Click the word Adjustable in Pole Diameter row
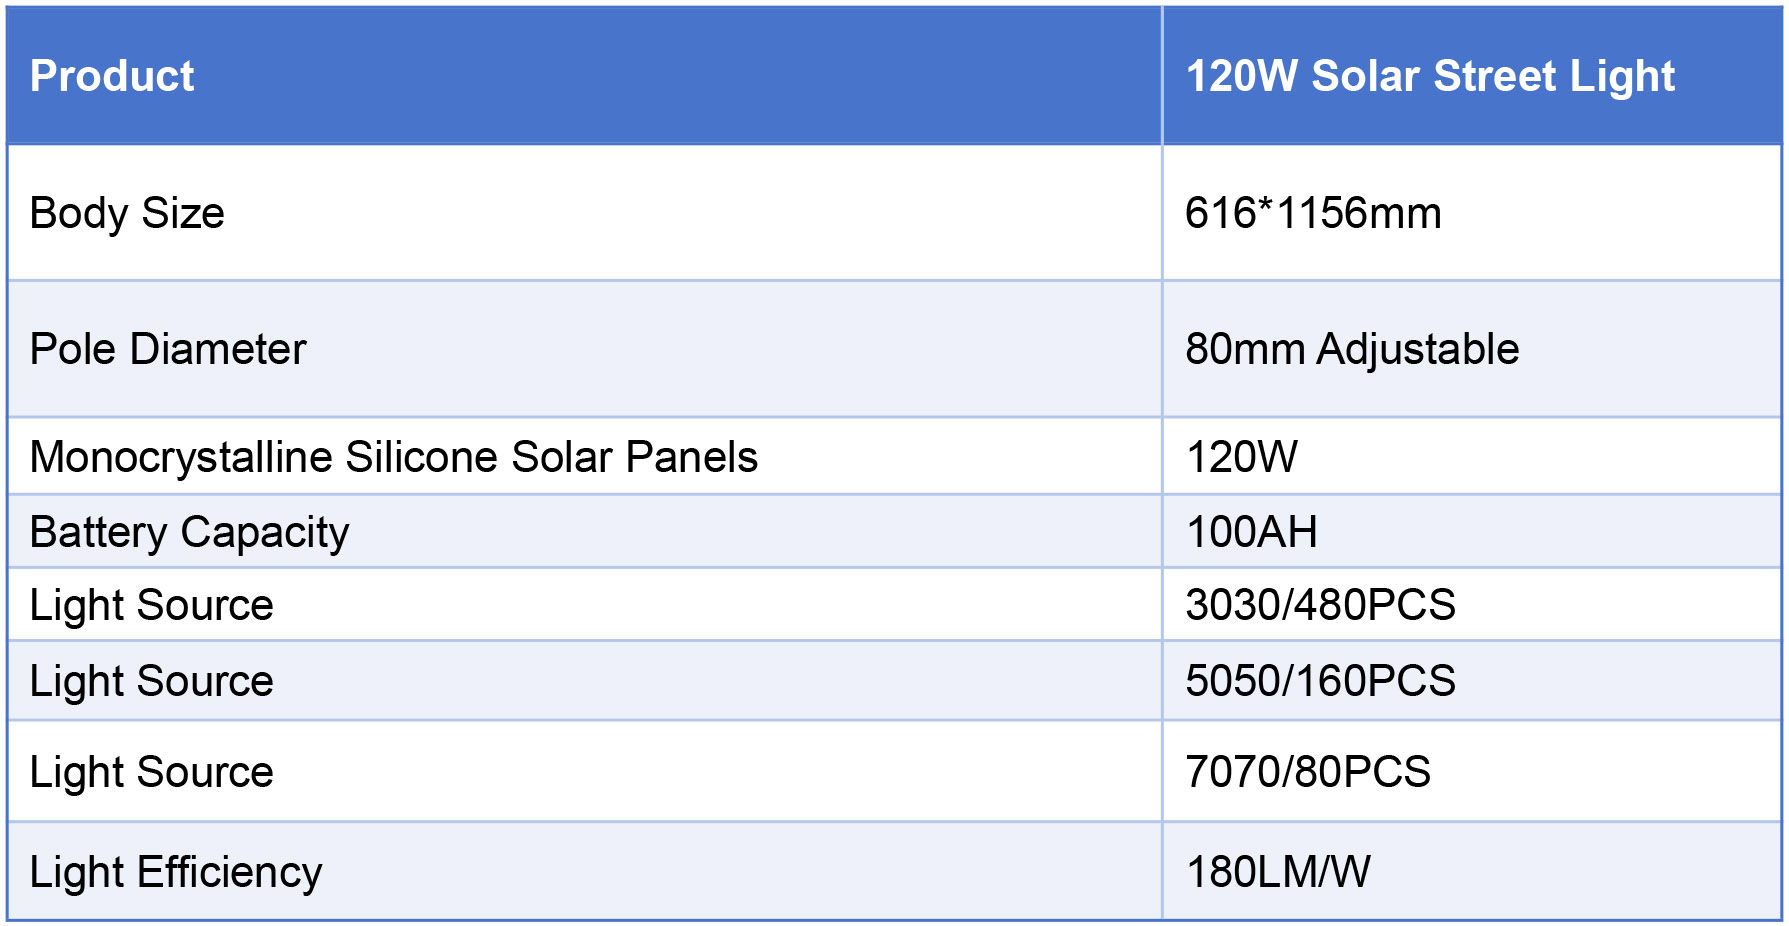The width and height of the screenshot is (1789, 926). pyautogui.click(x=1418, y=349)
